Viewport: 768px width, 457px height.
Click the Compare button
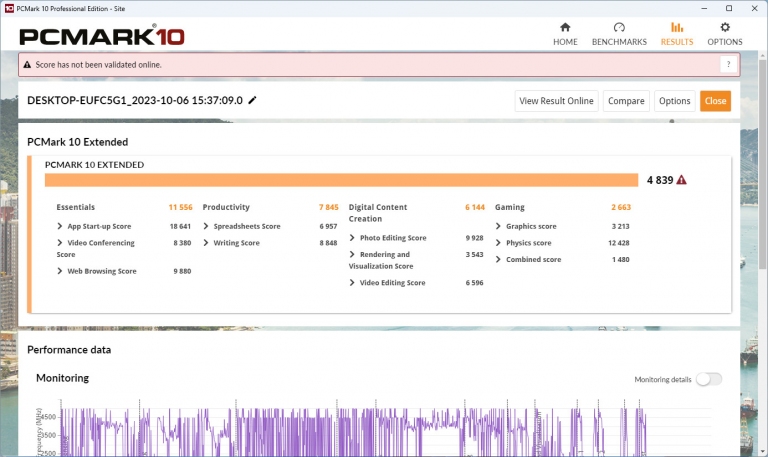point(626,101)
